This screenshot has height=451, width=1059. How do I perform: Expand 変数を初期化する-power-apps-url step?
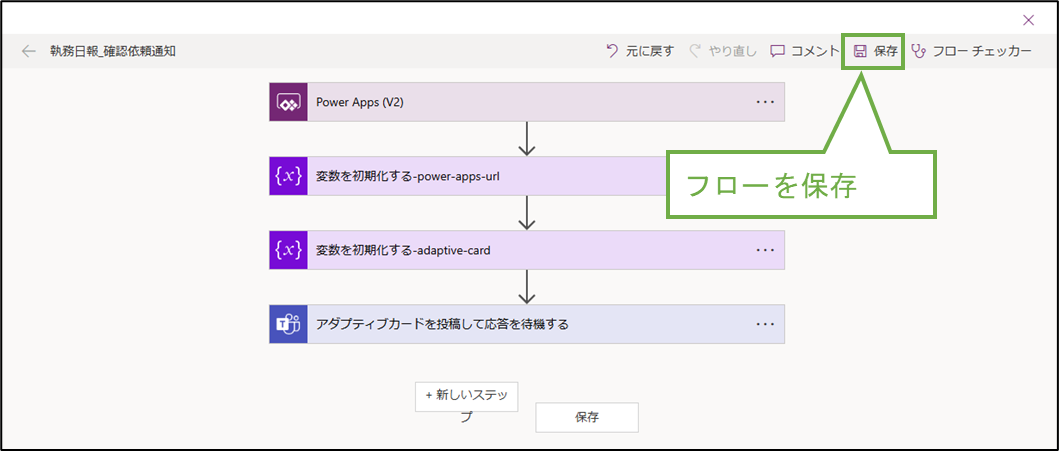(468, 176)
